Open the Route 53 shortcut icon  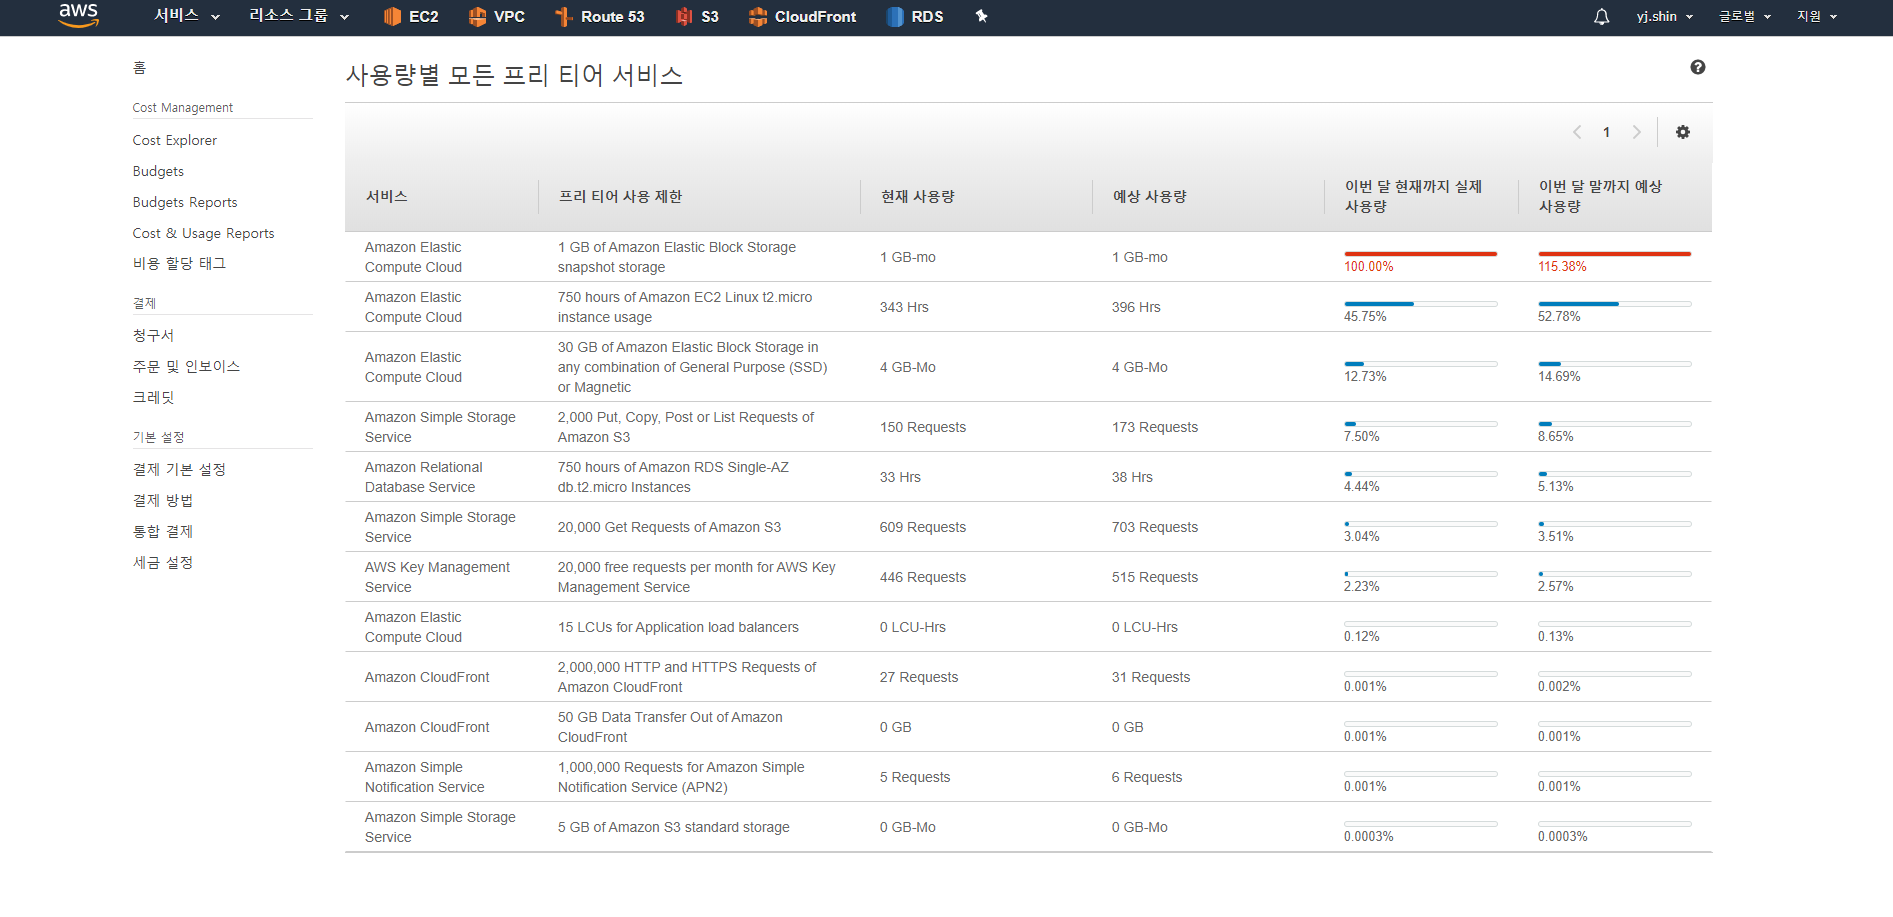[x=564, y=17]
